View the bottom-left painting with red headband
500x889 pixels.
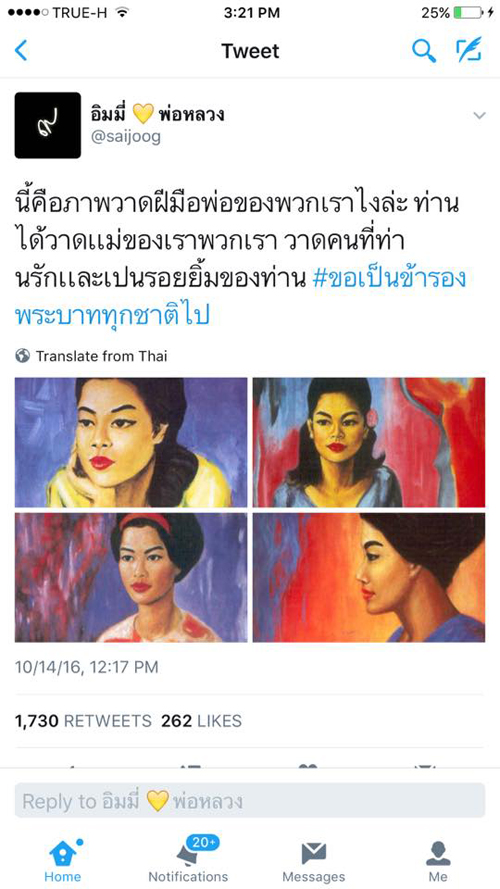click(131, 577)
